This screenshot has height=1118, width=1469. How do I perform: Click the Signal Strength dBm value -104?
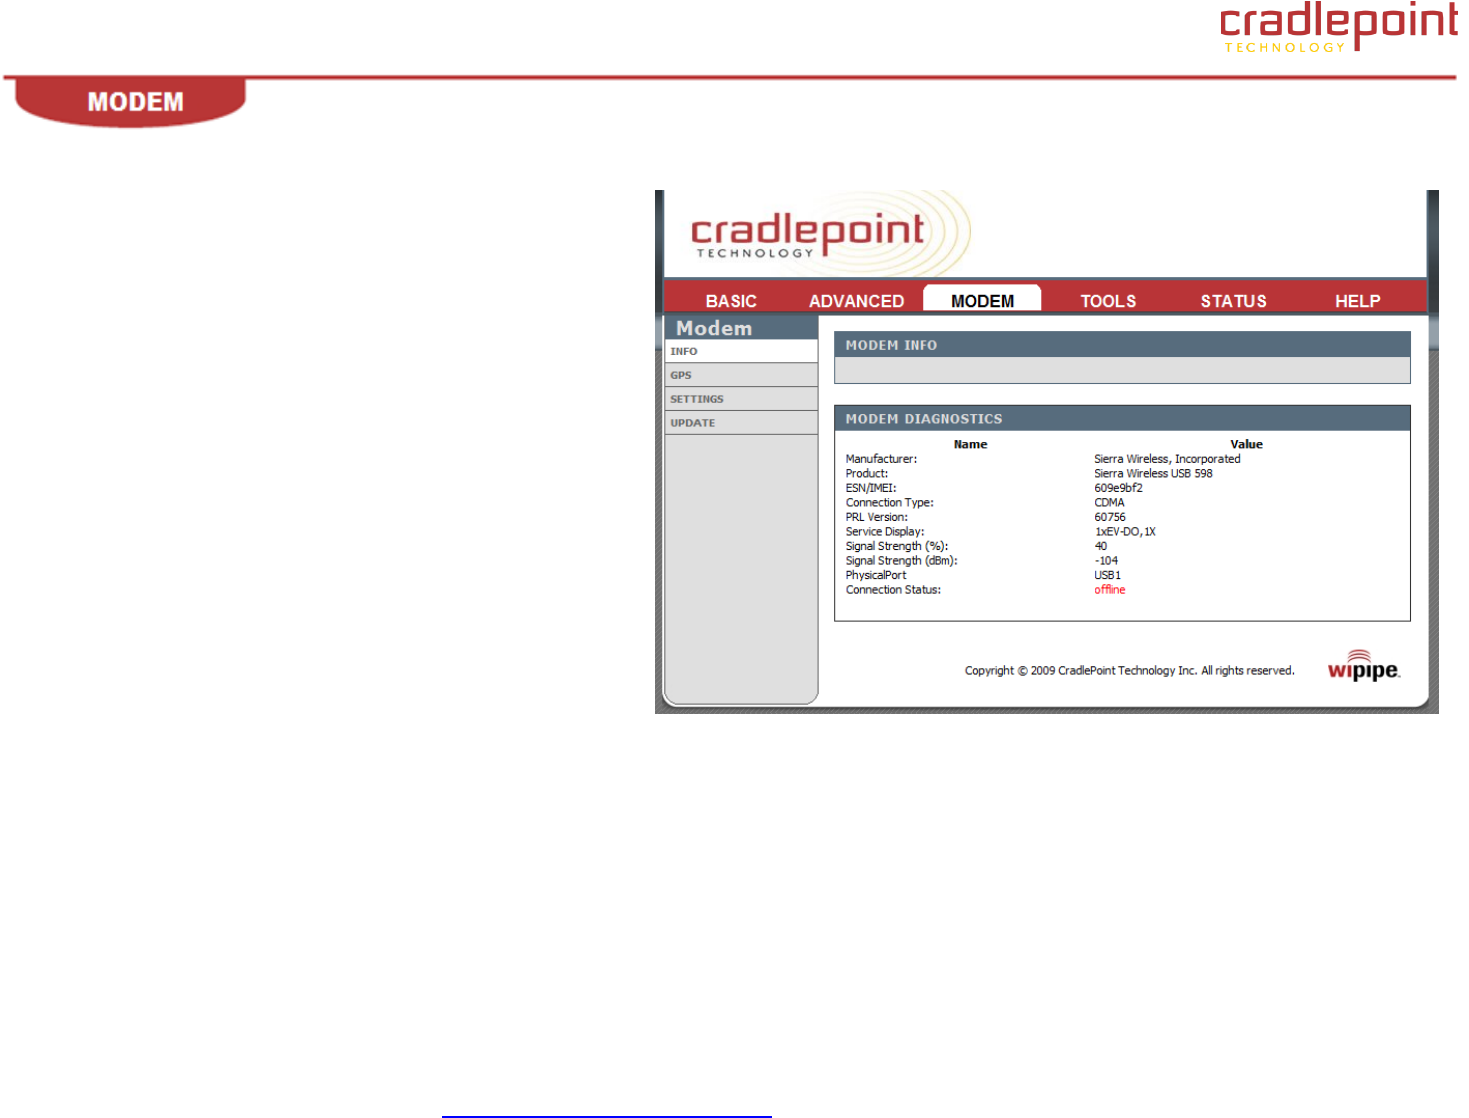1106,561
